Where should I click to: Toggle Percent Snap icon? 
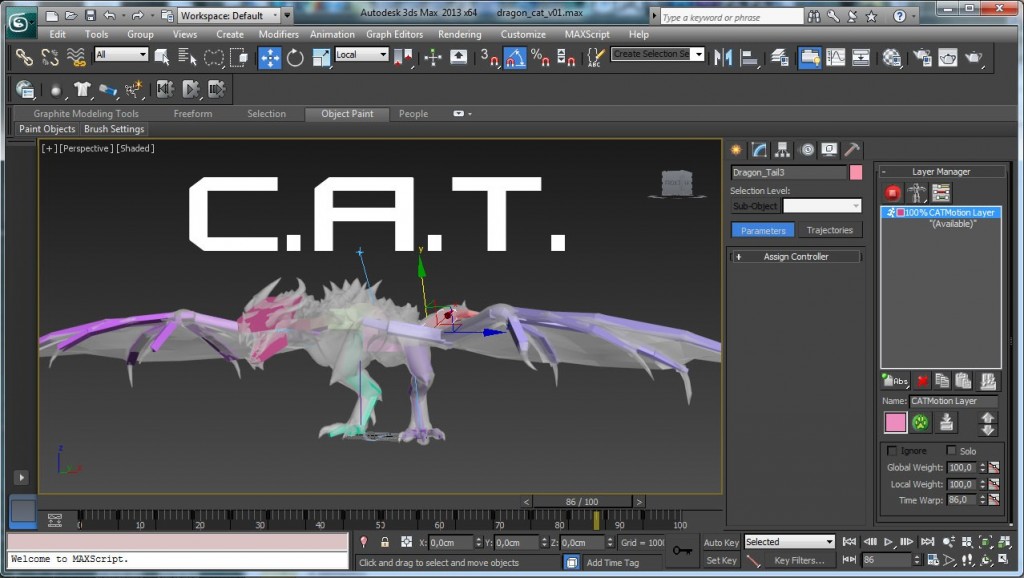[x=540, y=57]
